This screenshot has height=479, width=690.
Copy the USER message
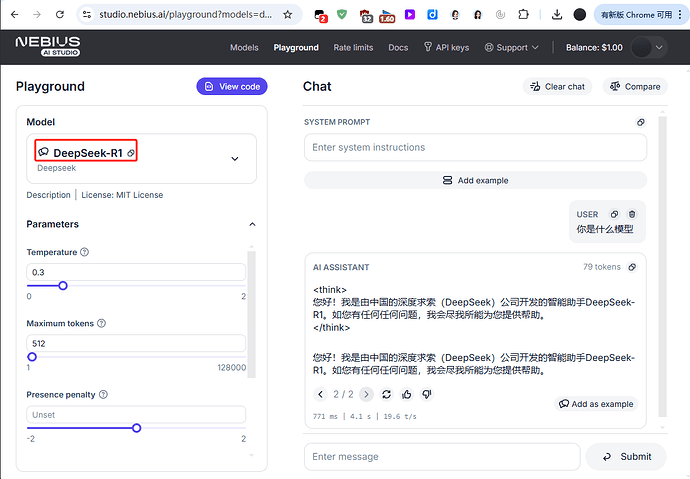614,214
